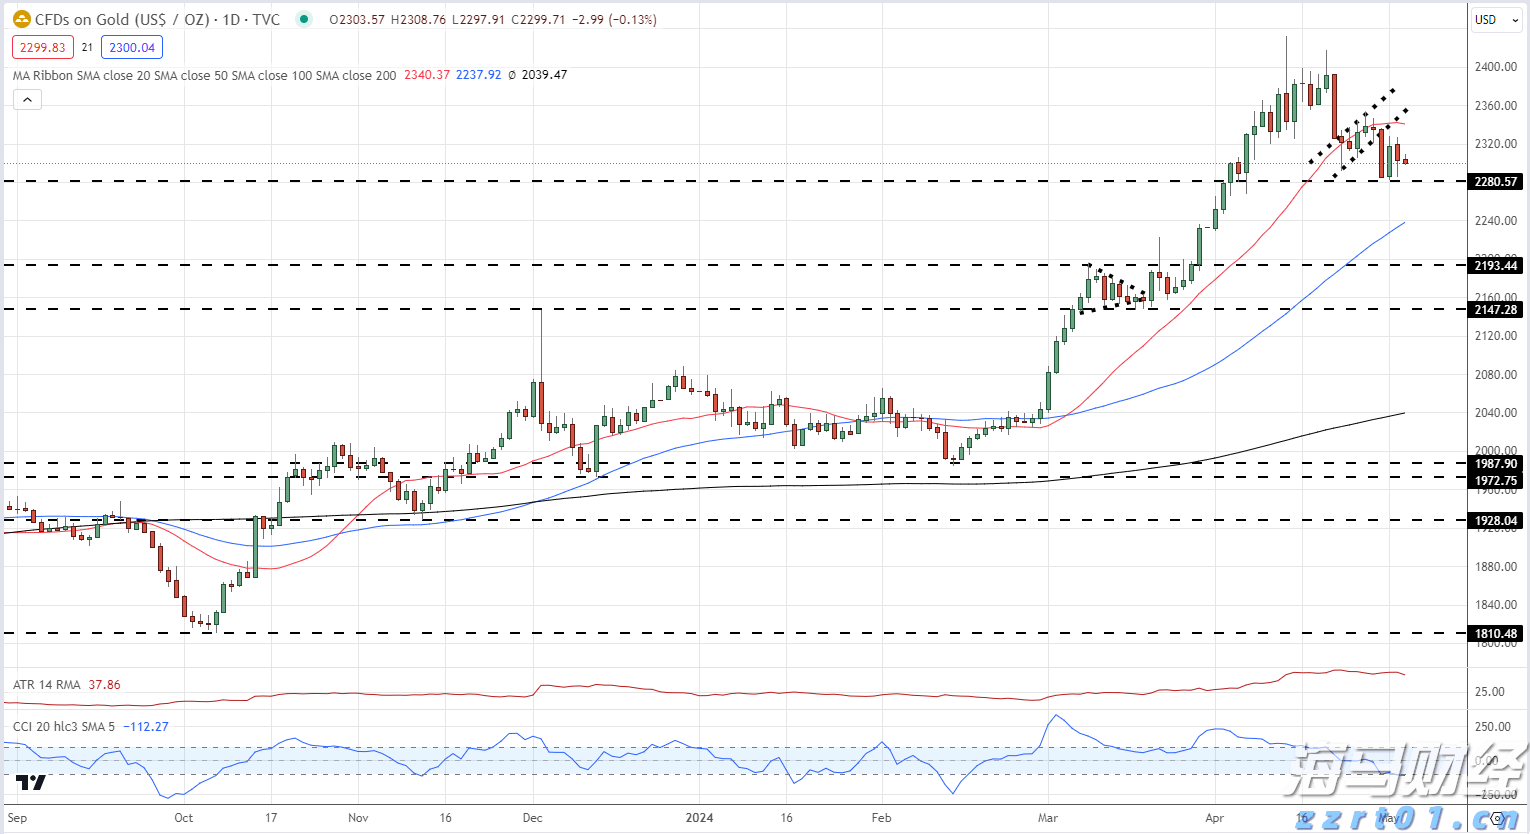Screen dimensions: 1530x834
Task: Select the MA Ribbon indicator legend
Action: point(204,75)
